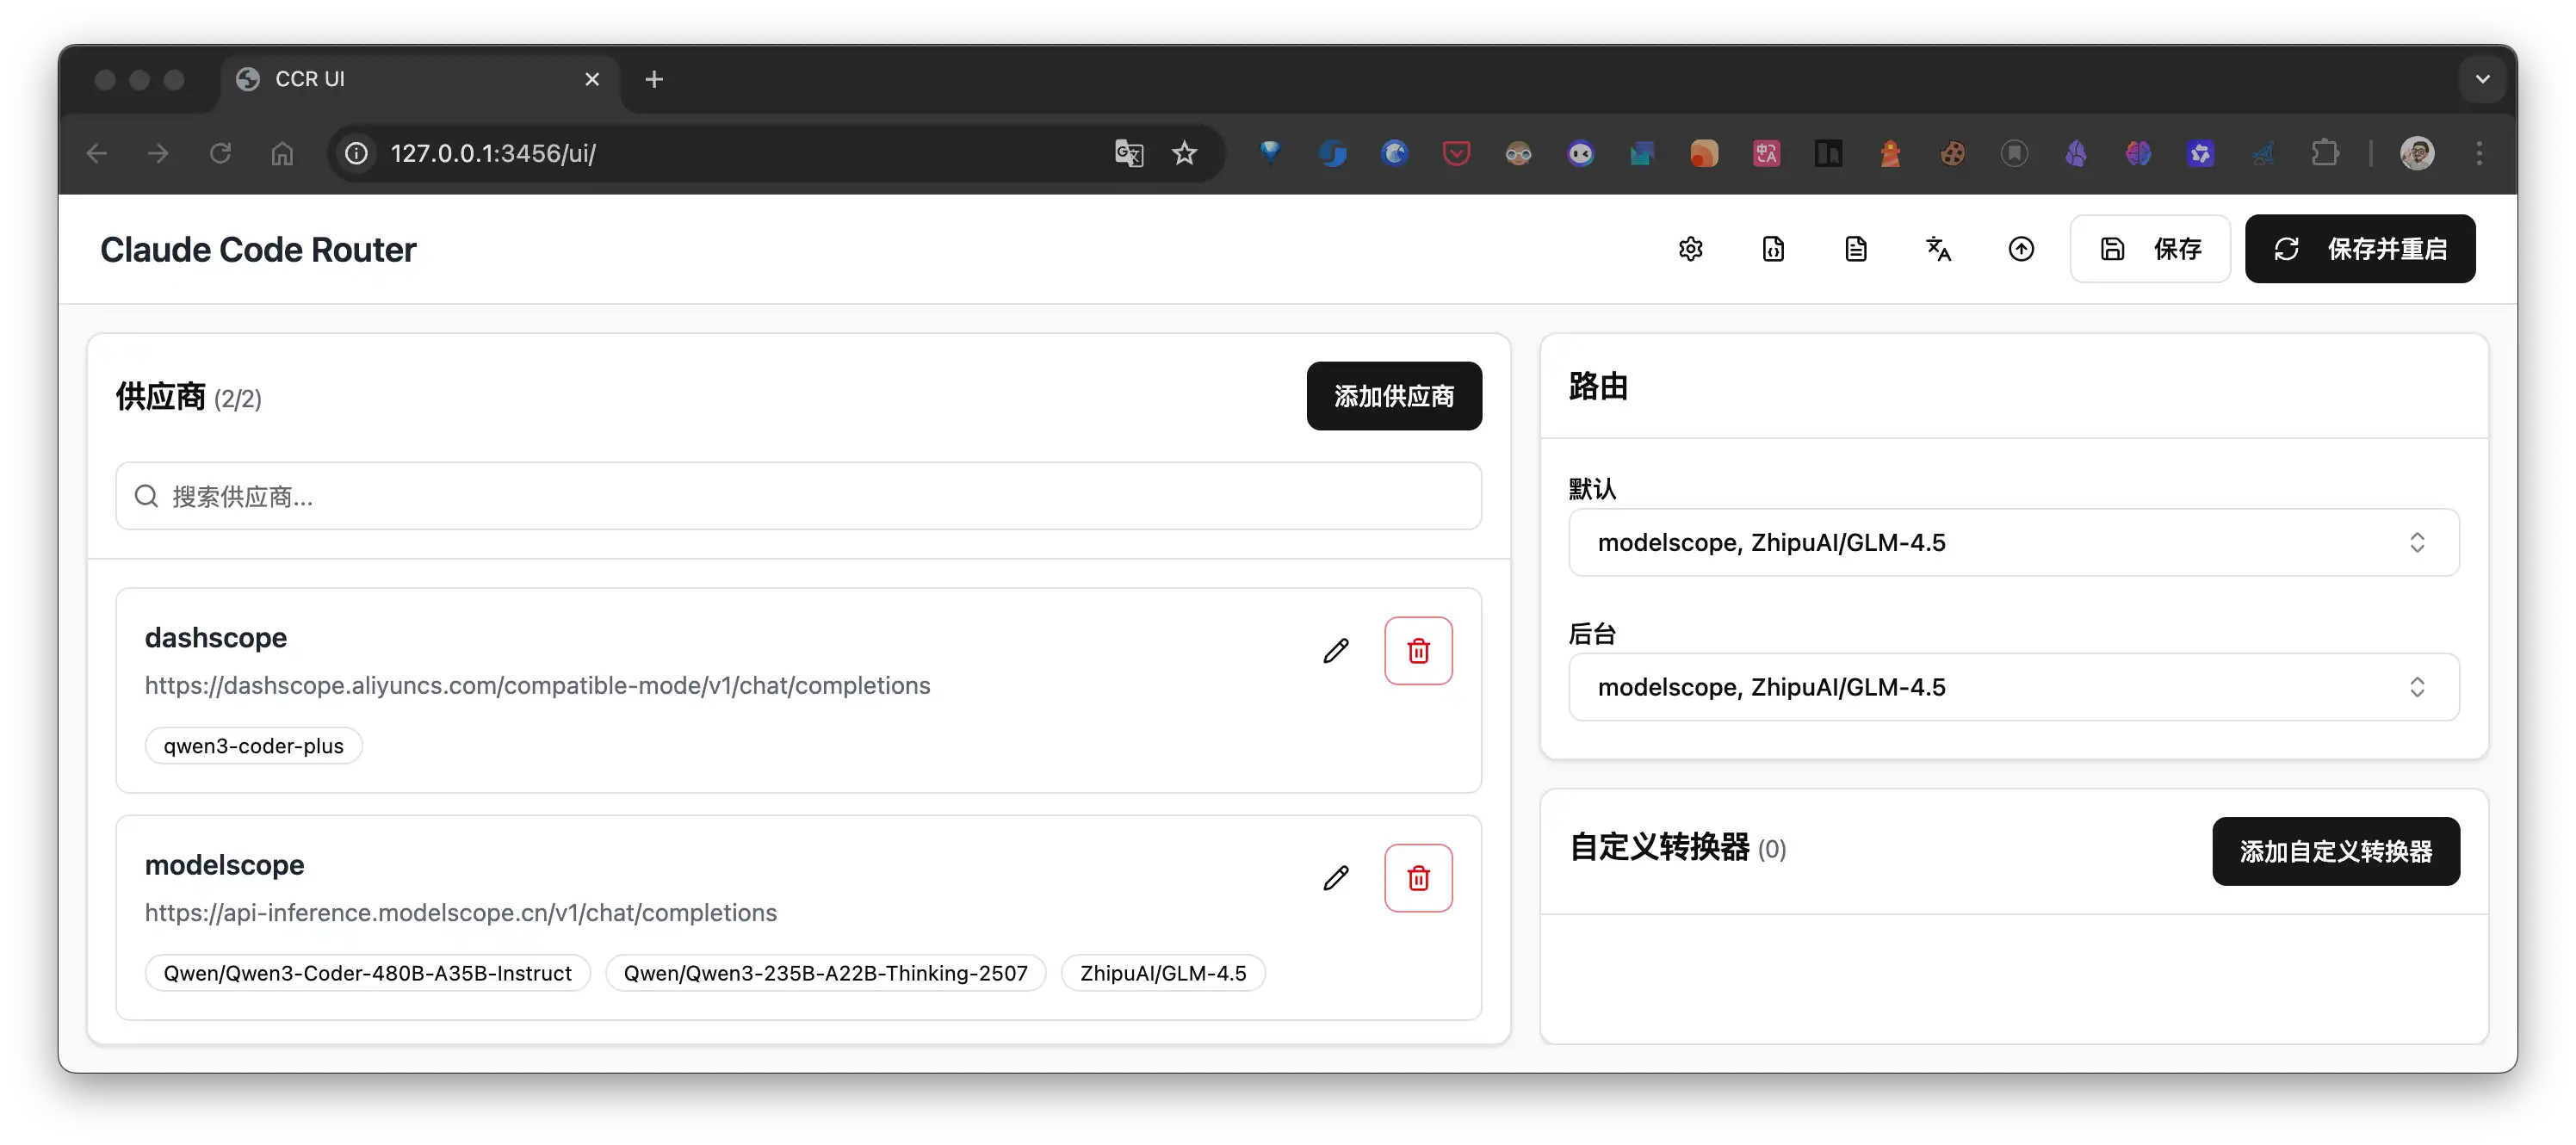The height and width of the screenshot is (1145, 2576).
Task: Open the settings gear in header
Action: pos(1690,249)
